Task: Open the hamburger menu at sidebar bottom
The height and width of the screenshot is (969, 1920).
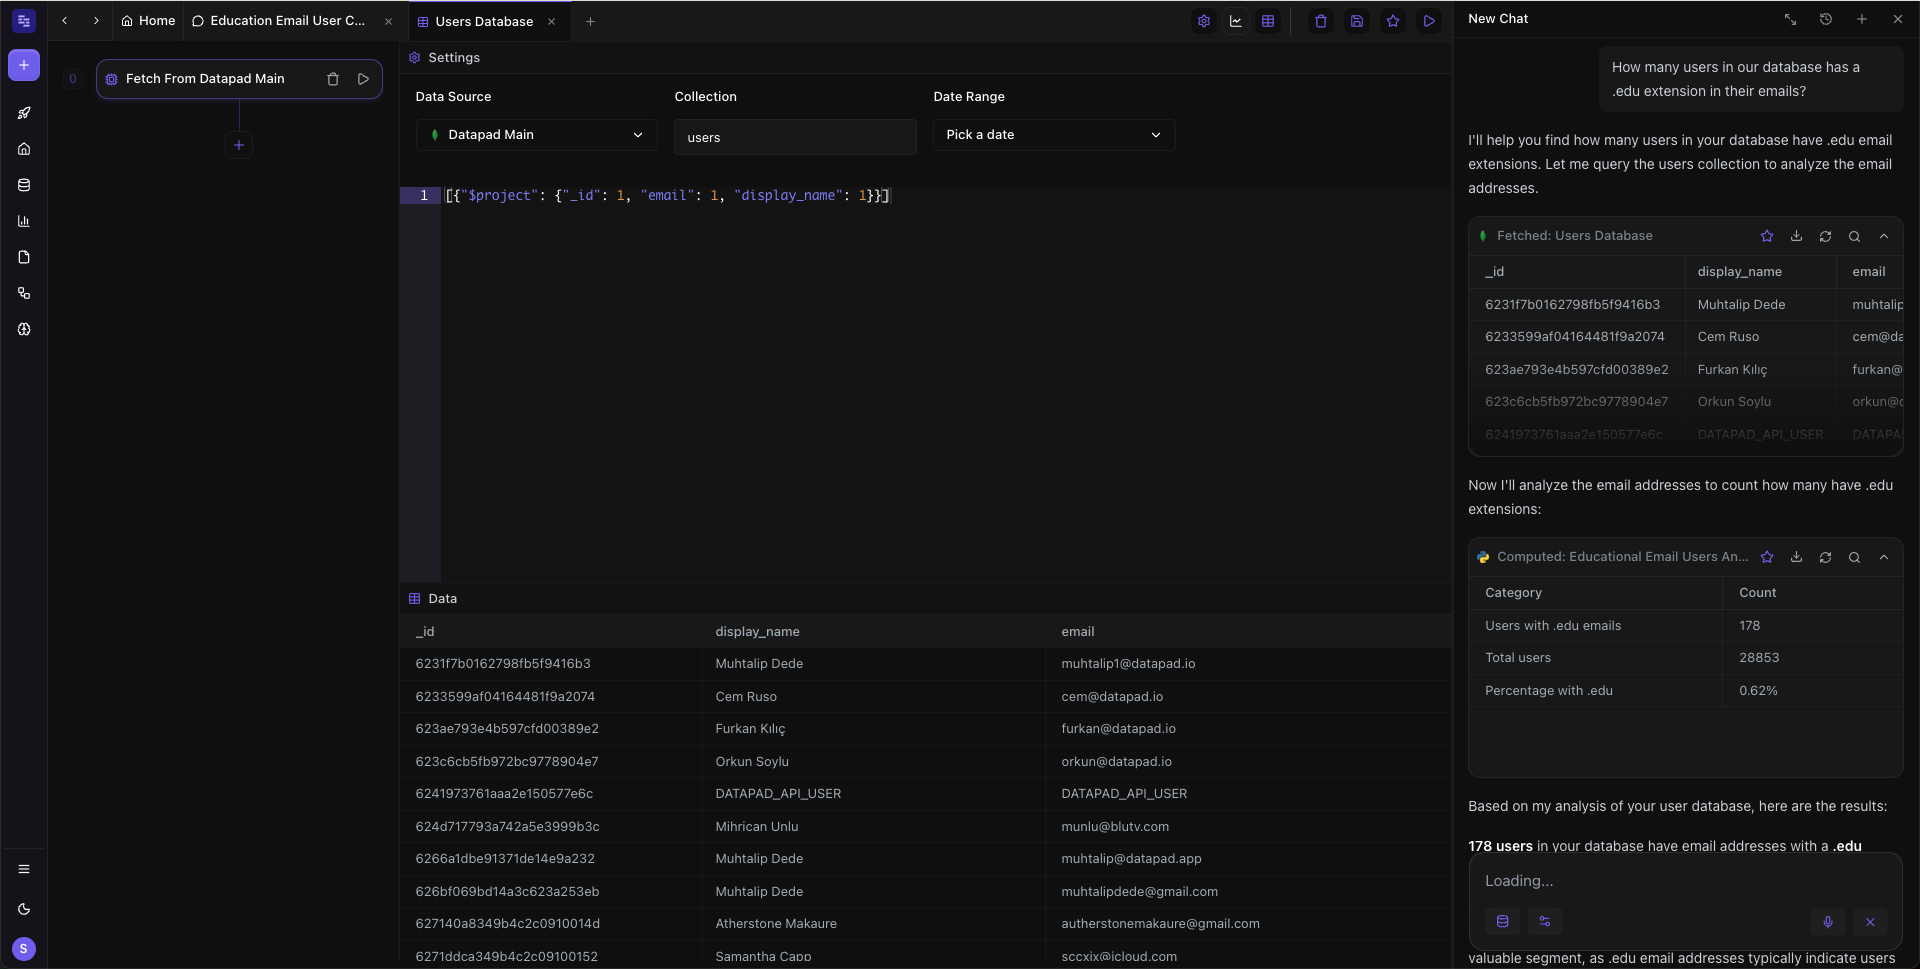Action: coord(24,869)
